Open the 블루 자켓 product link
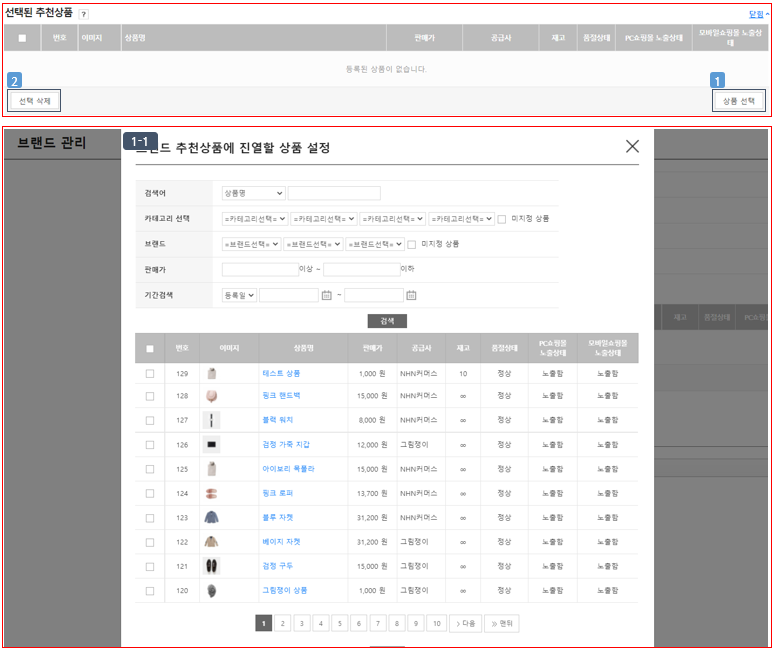 (x=277, y=518)
